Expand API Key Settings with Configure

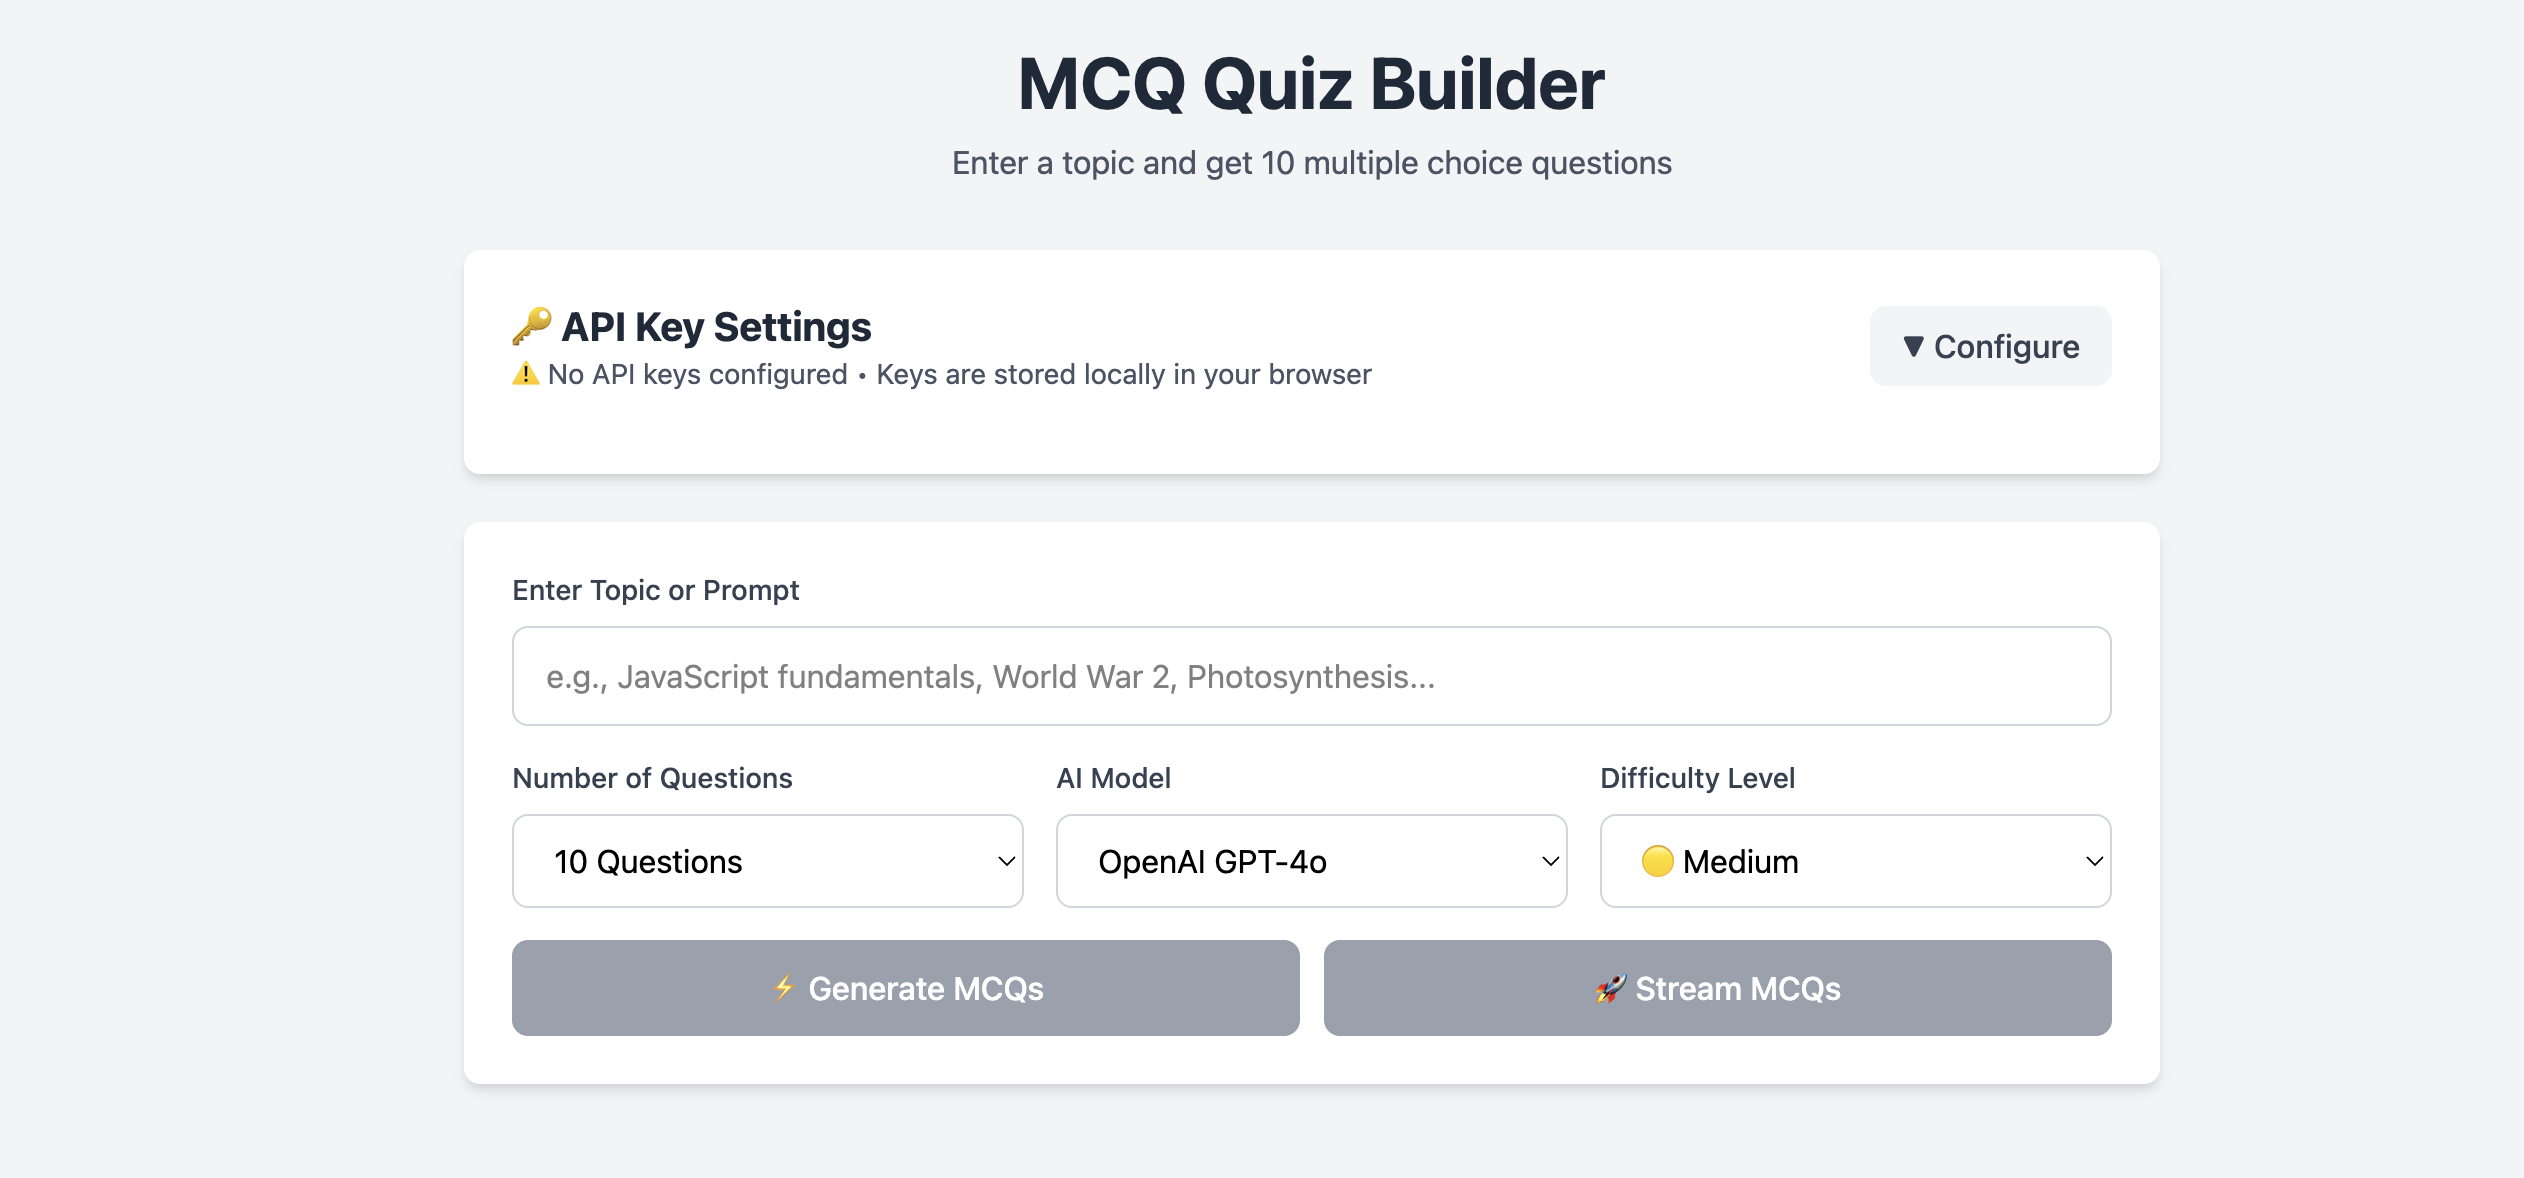click(x=1990, y=346)
